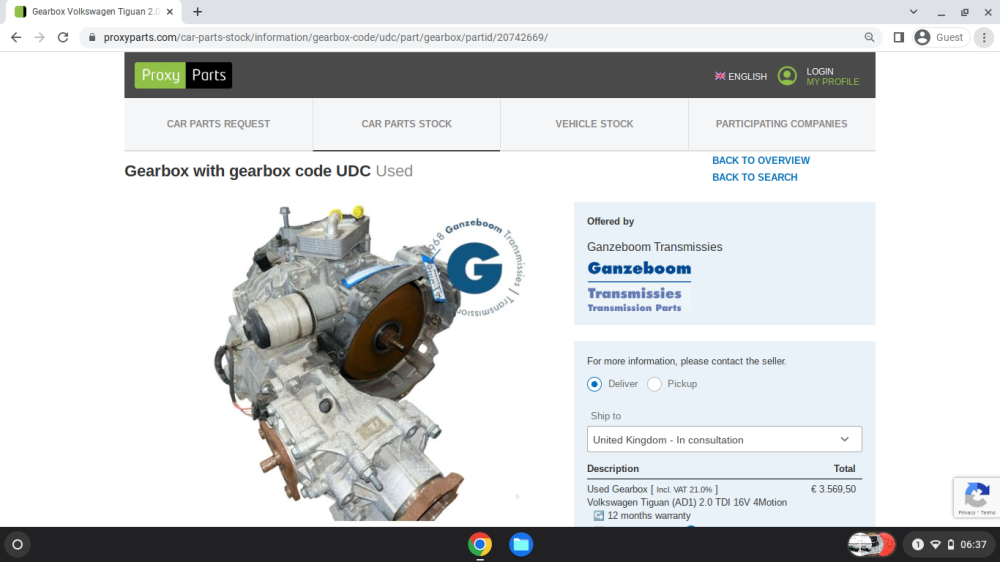Click the gearbox product photo
The image size is (1000, 562).
370,362
